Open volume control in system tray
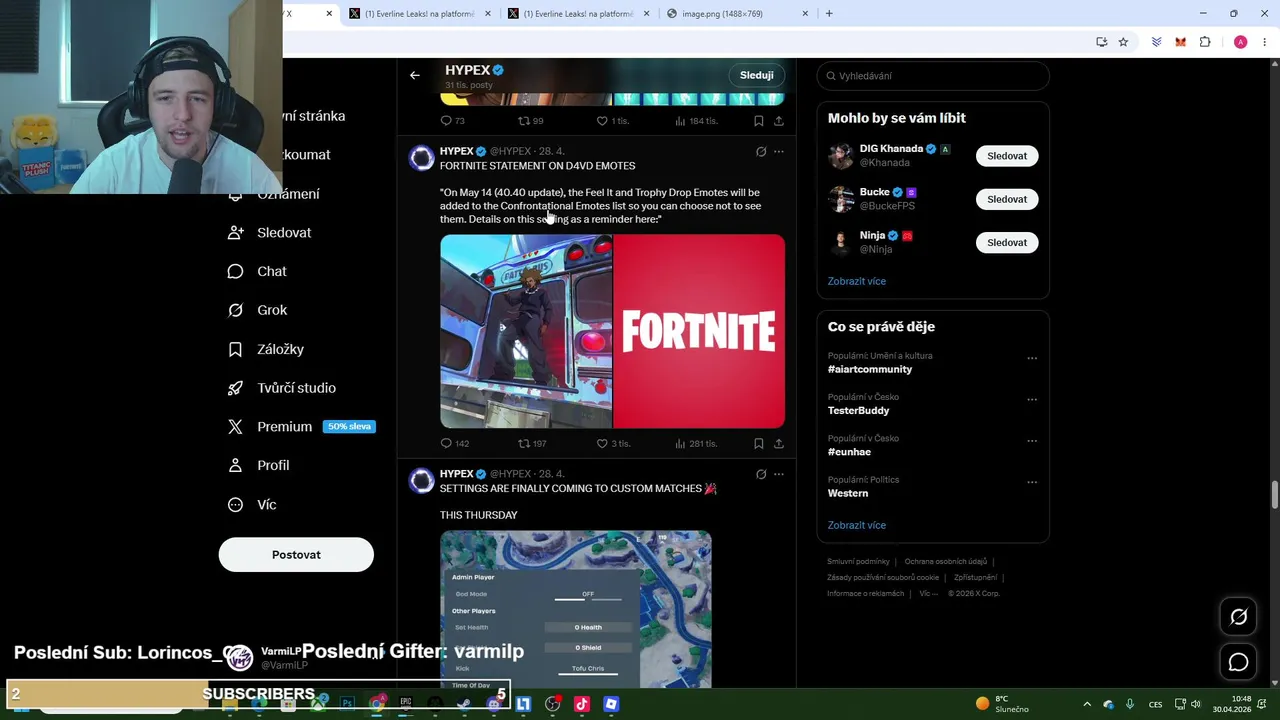The image size is (1280, 720). coord(1195,704)
